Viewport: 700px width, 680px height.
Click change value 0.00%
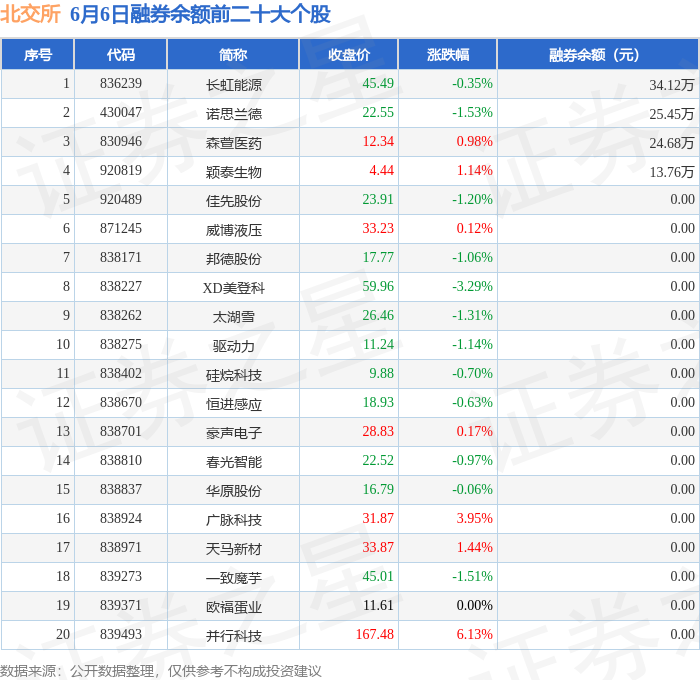coord(475,606)
